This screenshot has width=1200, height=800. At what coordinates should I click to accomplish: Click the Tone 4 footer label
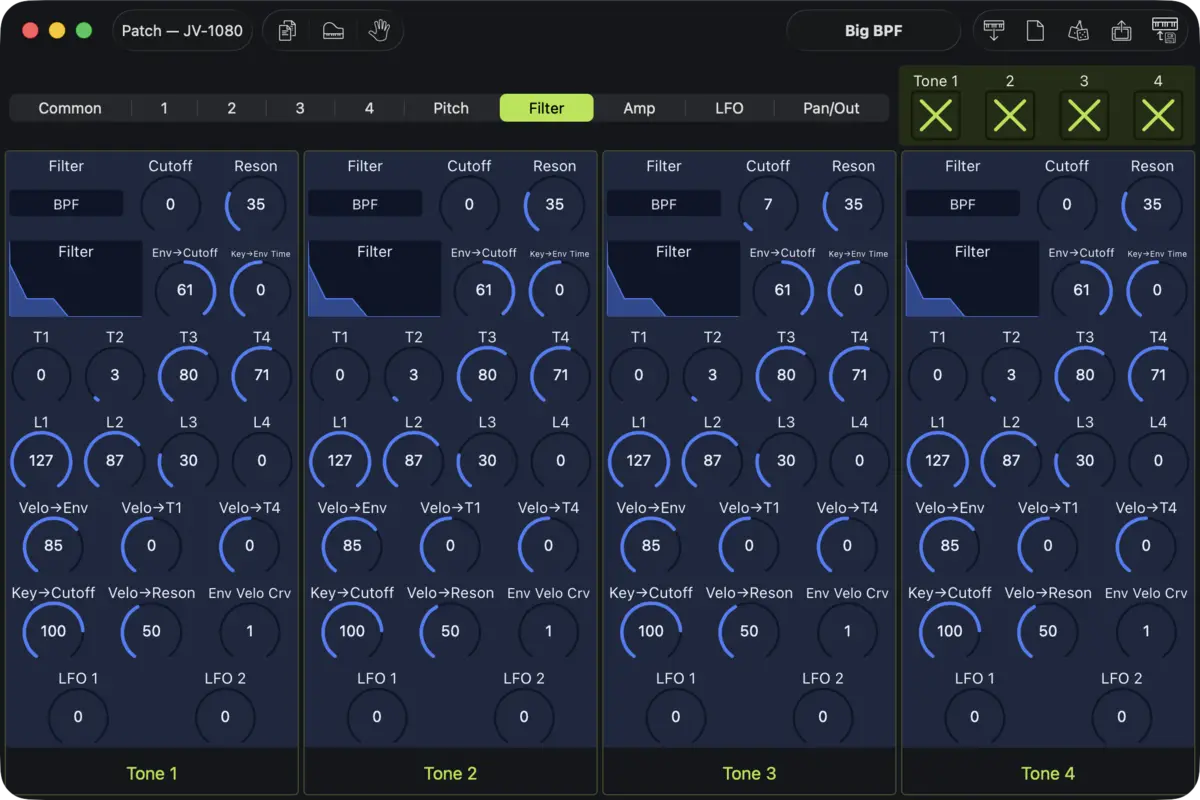pyautogui.click(x=1047, y=773)
